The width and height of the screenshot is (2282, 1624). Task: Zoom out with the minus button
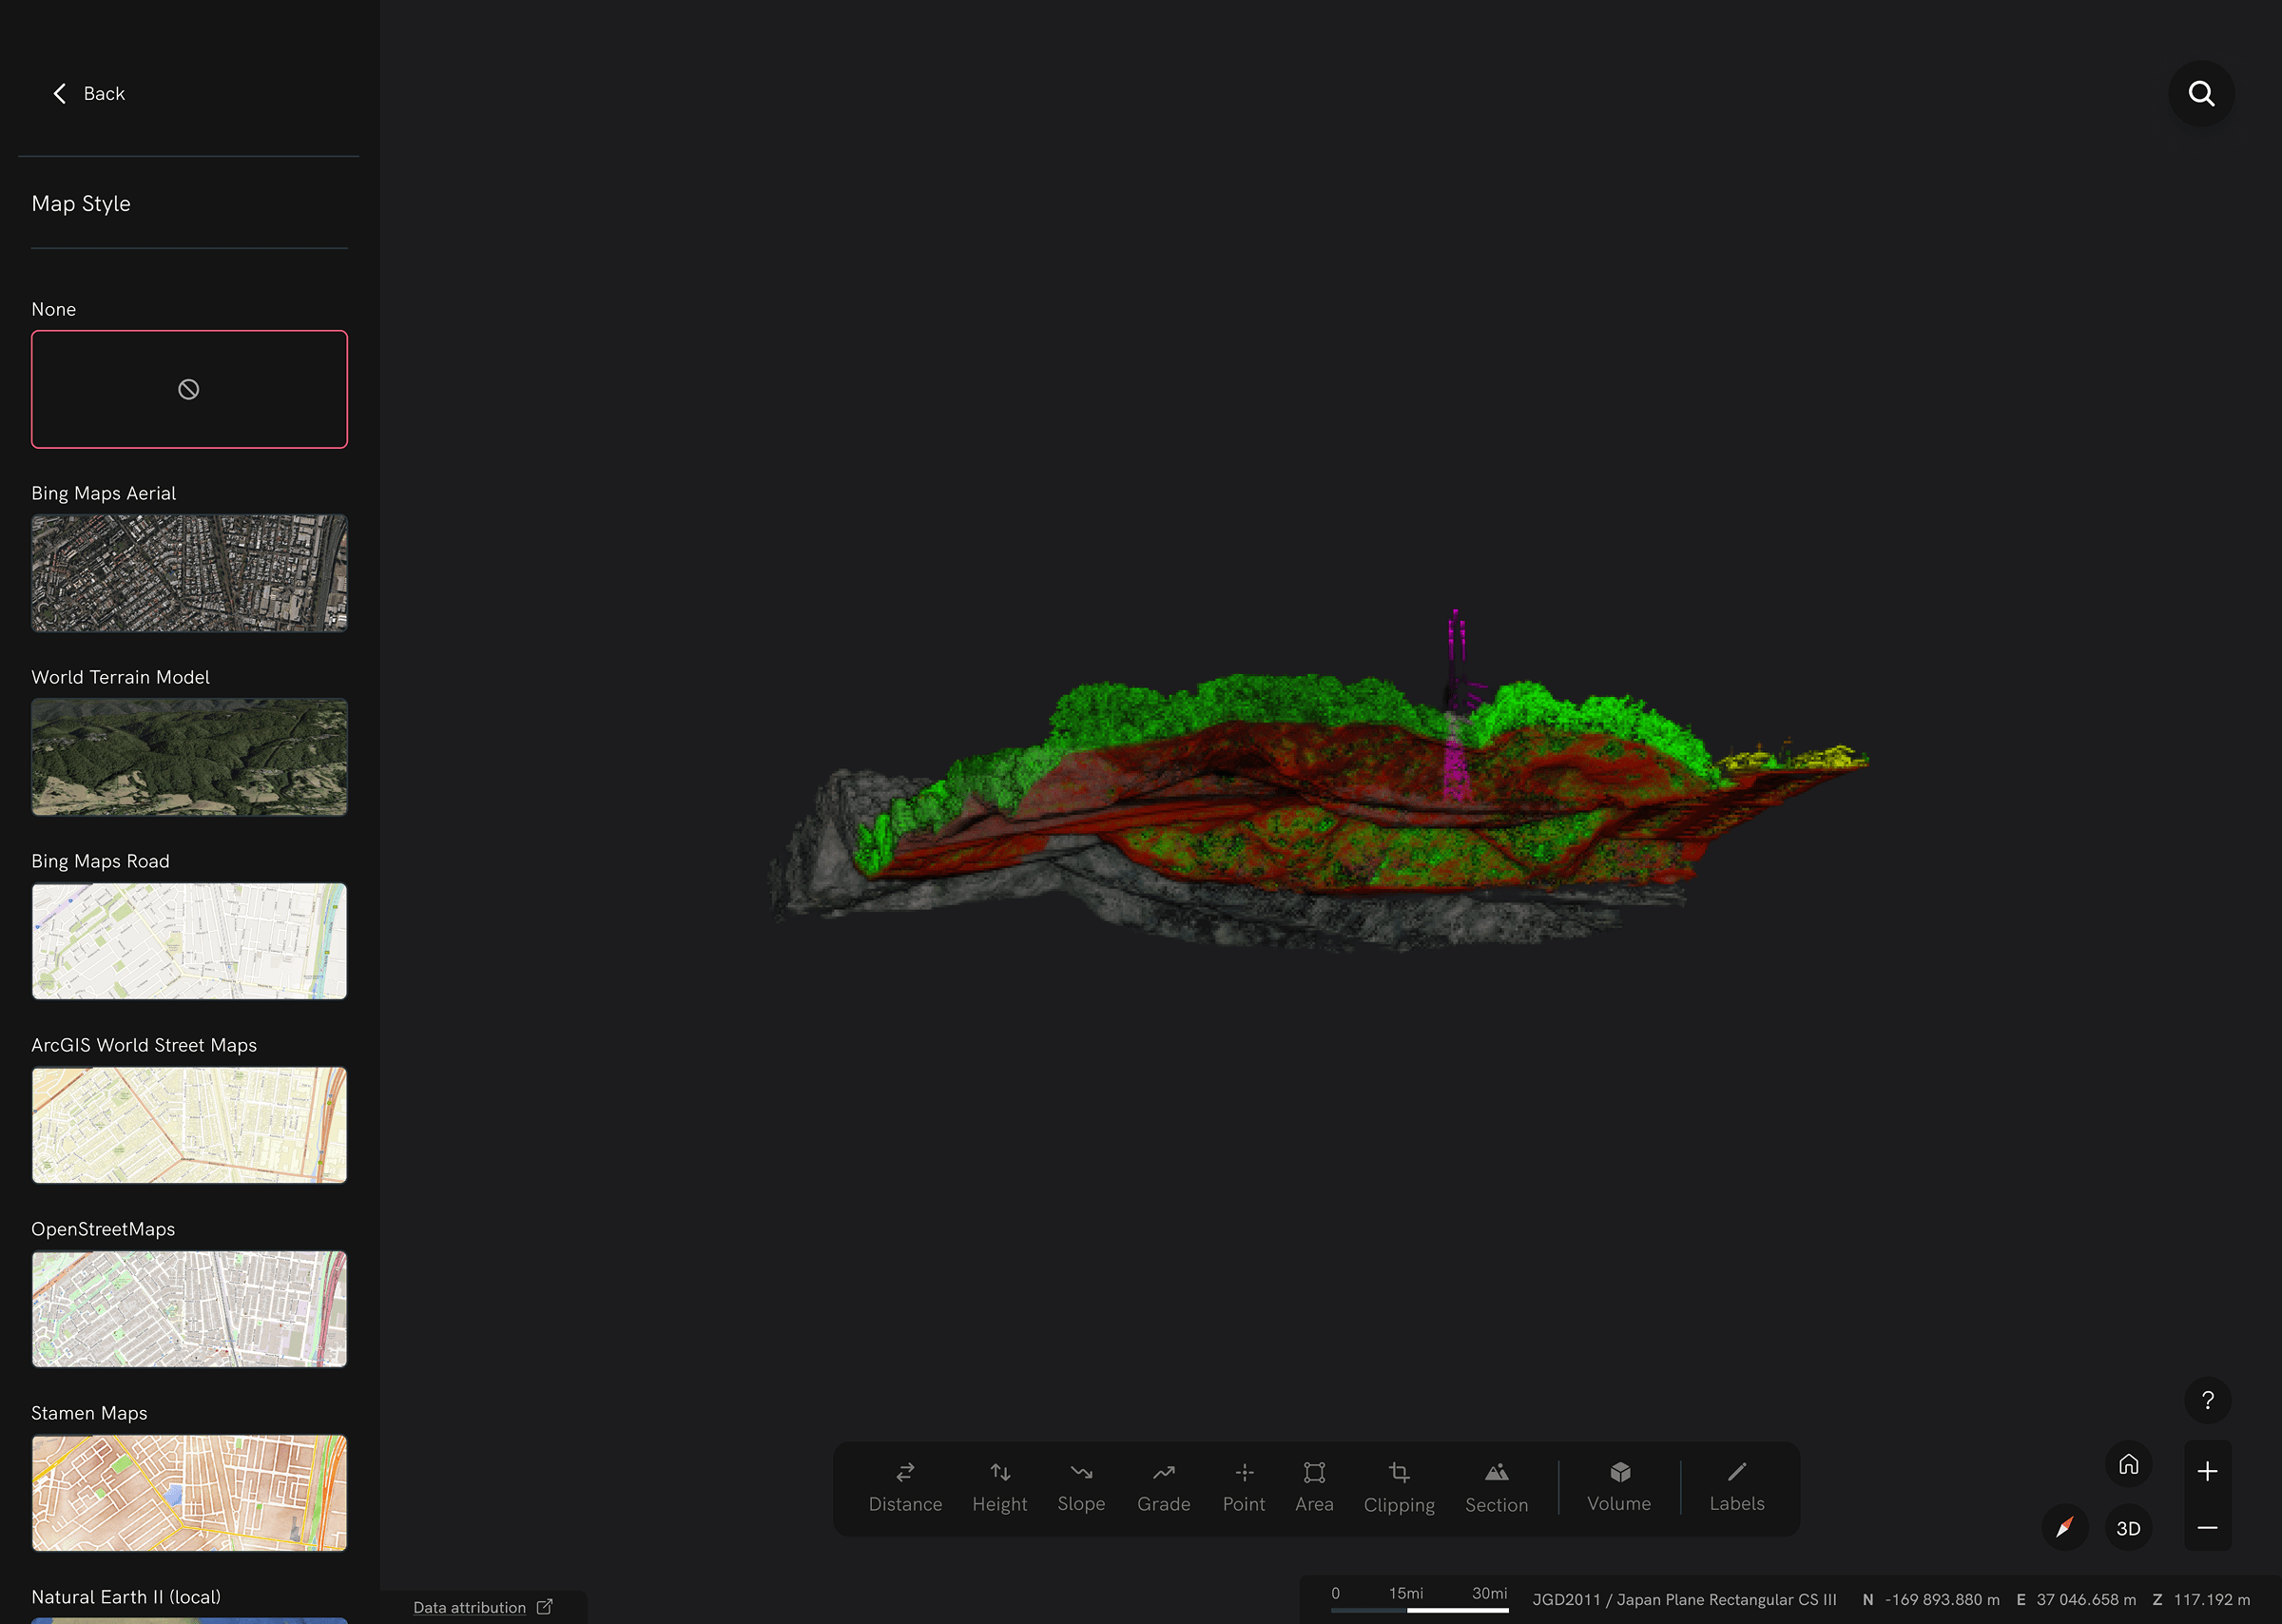(2207, 1528)
